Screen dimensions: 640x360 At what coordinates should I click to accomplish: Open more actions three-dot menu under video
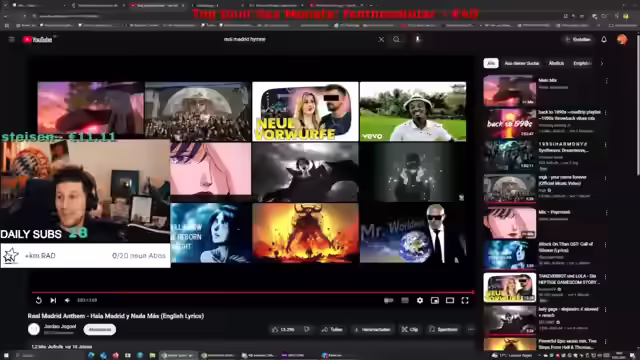(471, 329)
